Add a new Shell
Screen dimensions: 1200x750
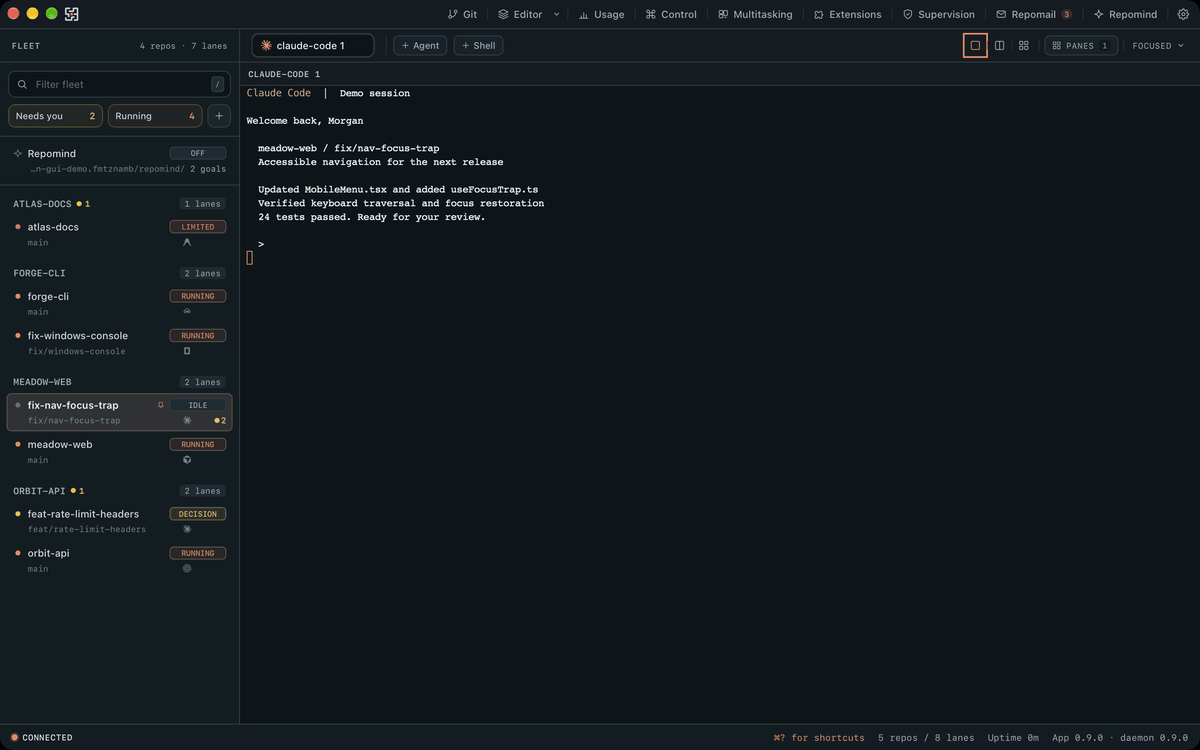[x=478, y=45]
